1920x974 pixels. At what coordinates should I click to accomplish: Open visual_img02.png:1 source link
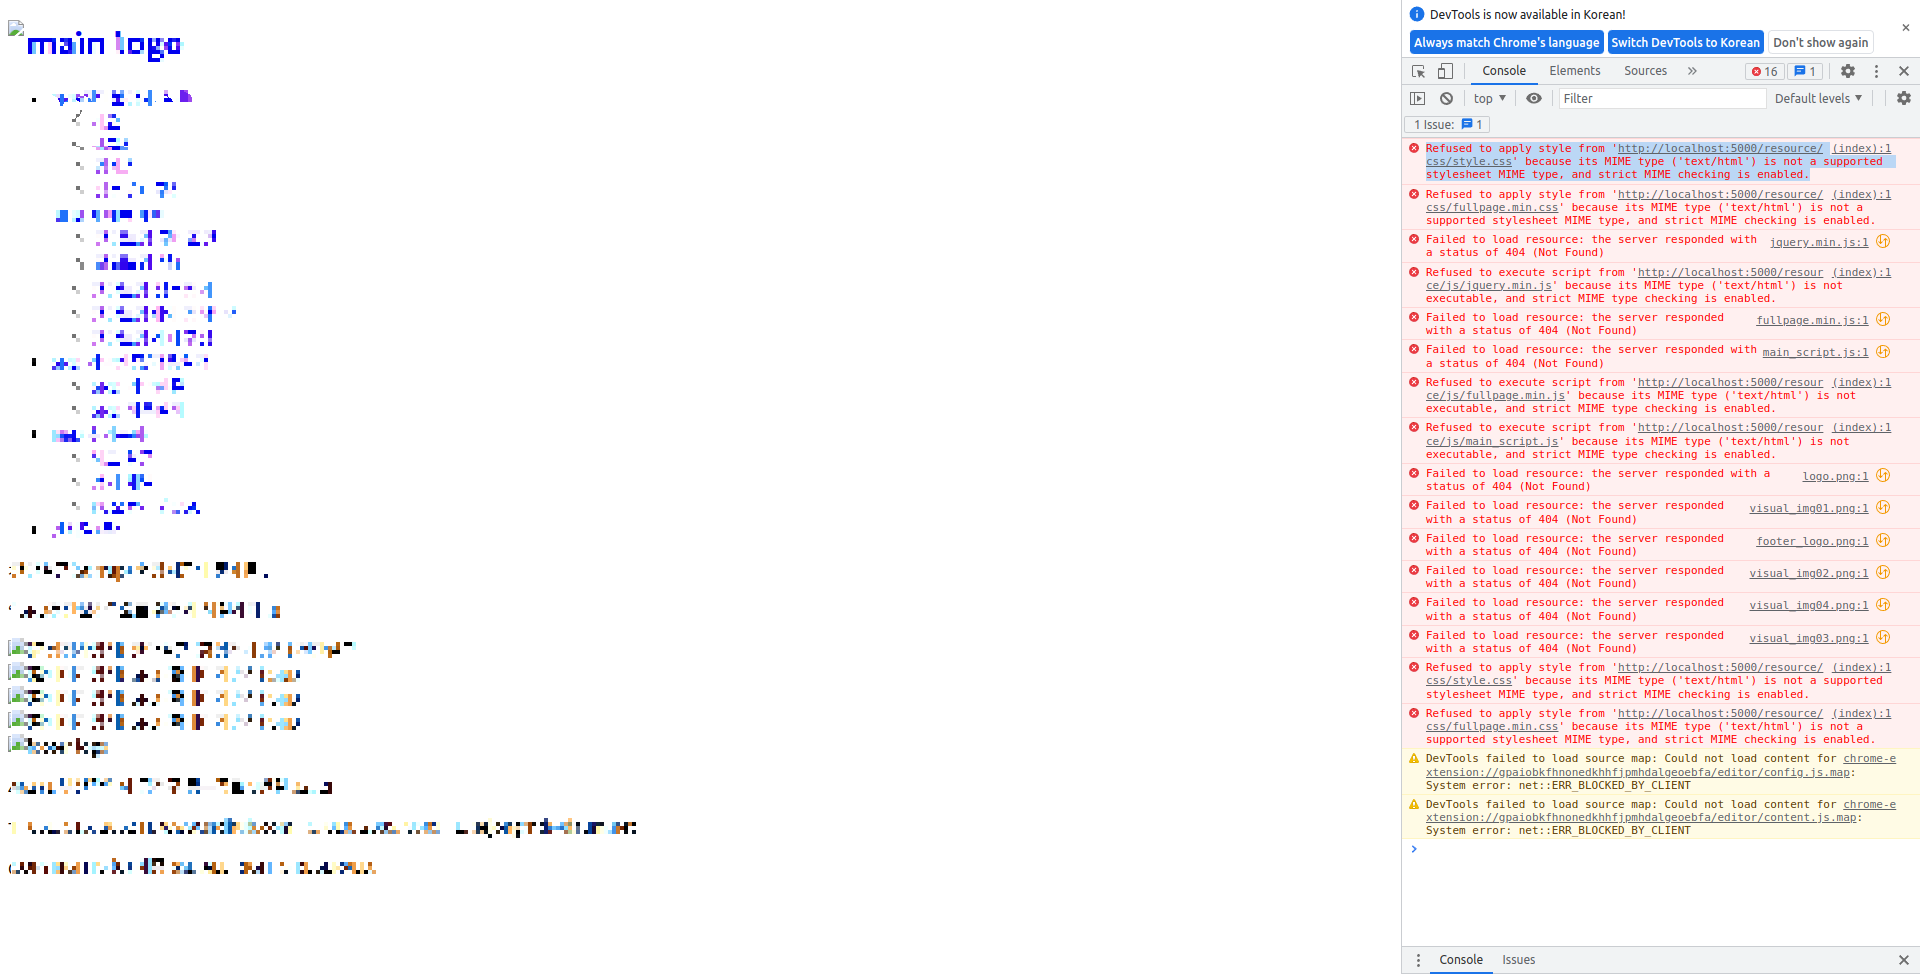pos(1808,573)
